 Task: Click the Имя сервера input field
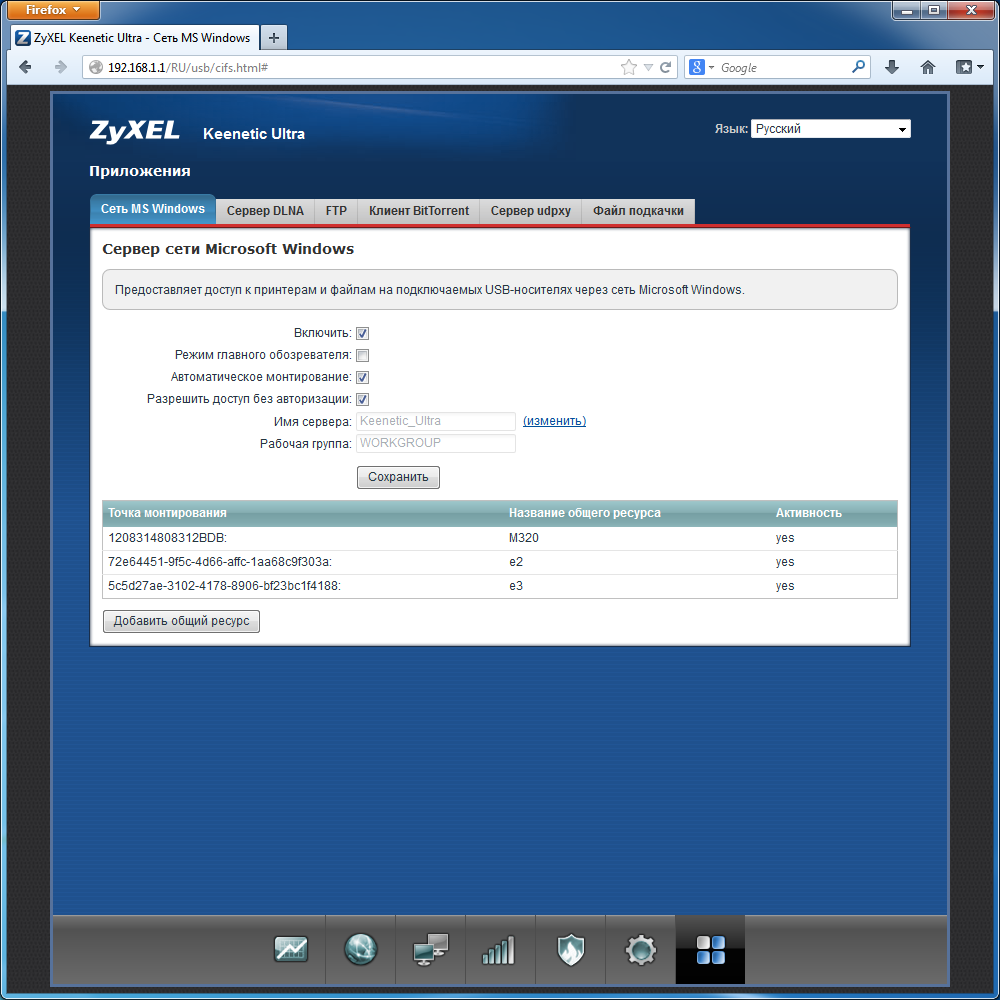click(436, 421)
